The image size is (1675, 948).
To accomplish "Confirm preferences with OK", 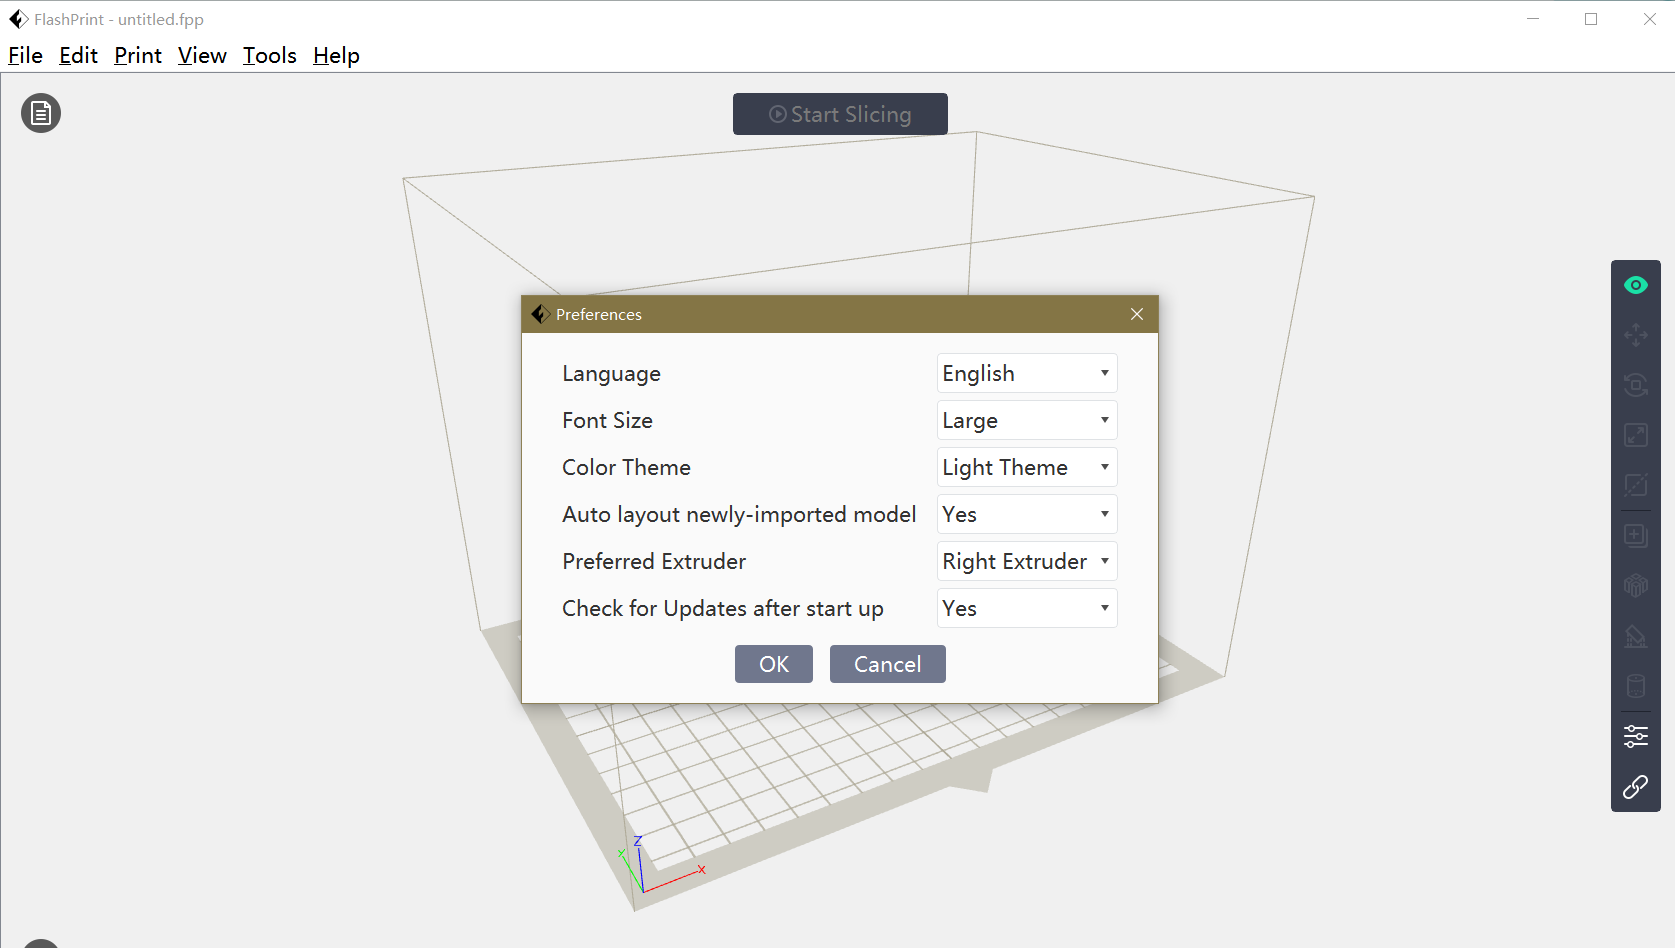I will (774, 664).
